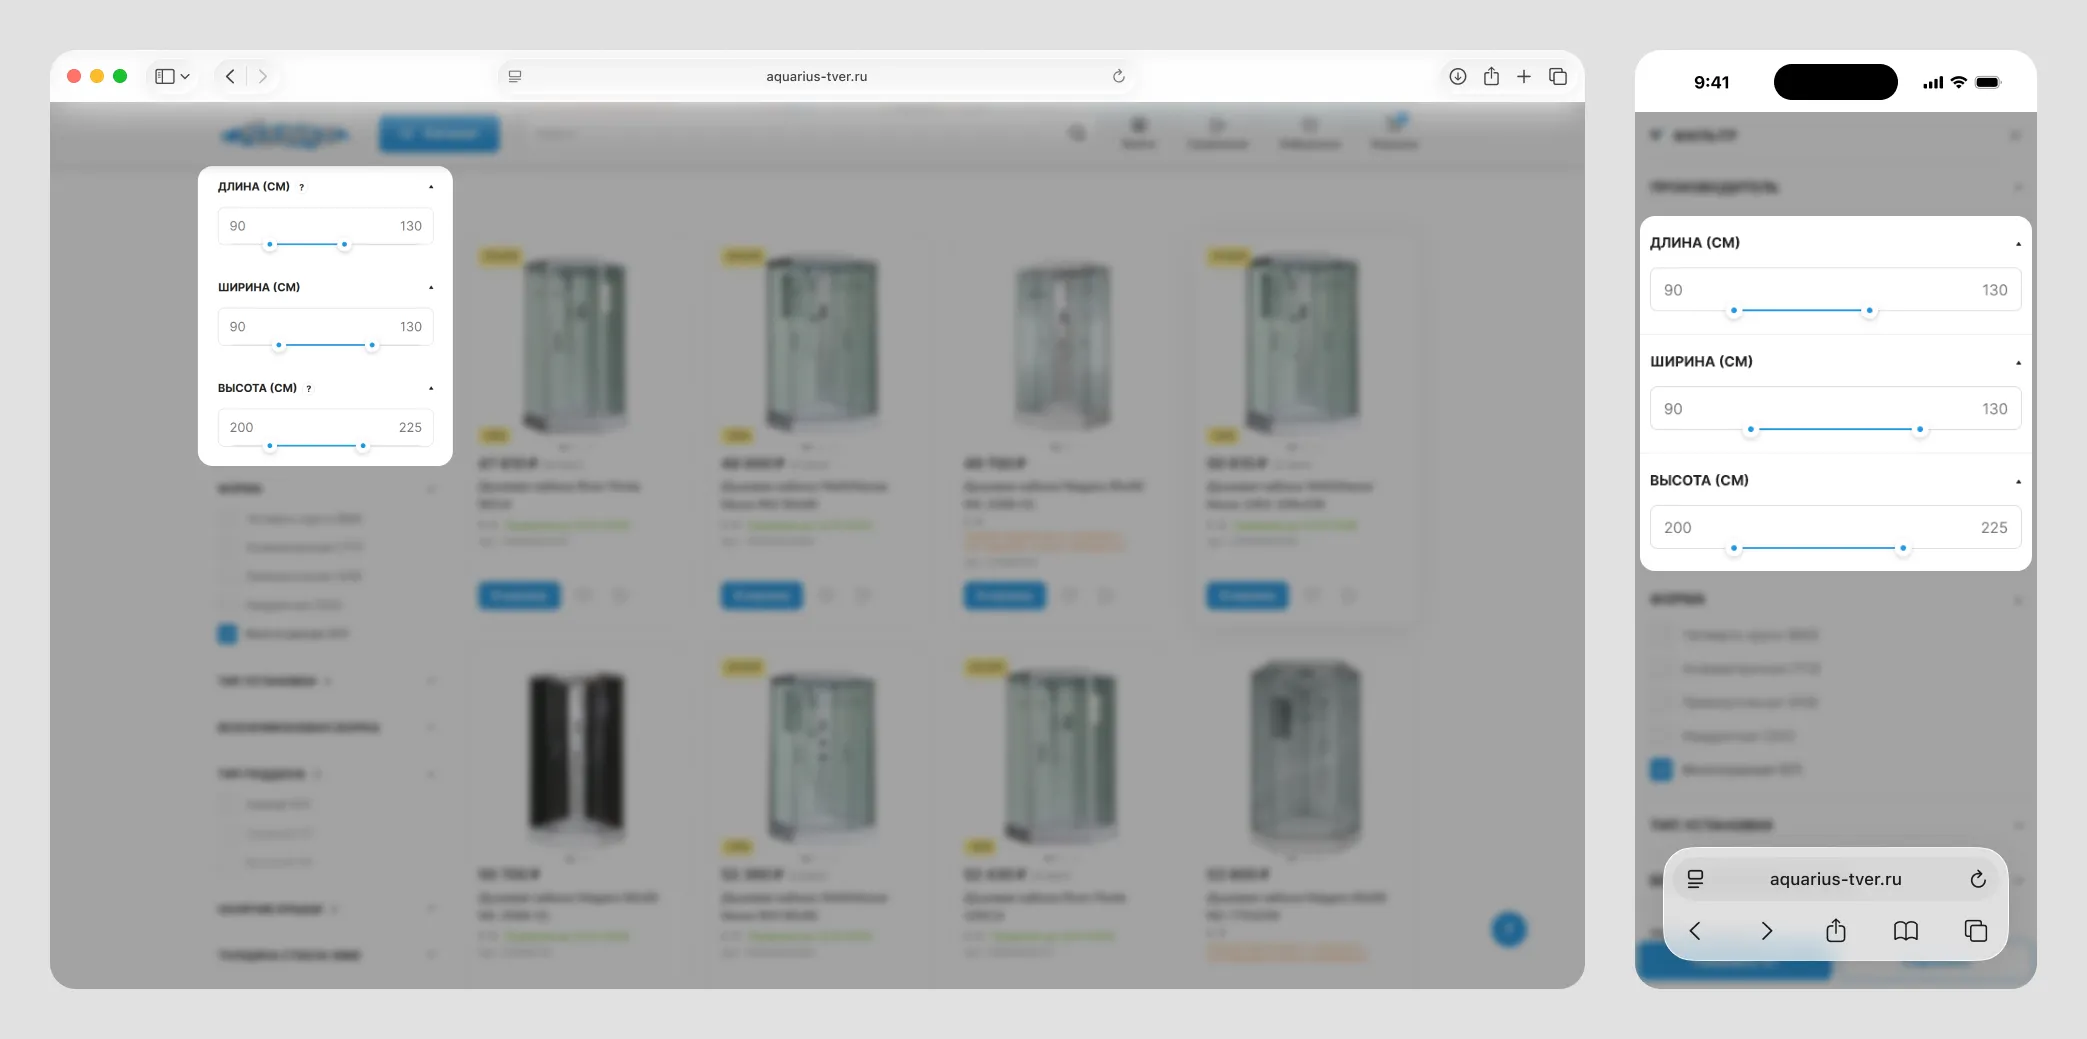Click the minimum value 200 in desktop ВЫСОТА

point(242,427)
